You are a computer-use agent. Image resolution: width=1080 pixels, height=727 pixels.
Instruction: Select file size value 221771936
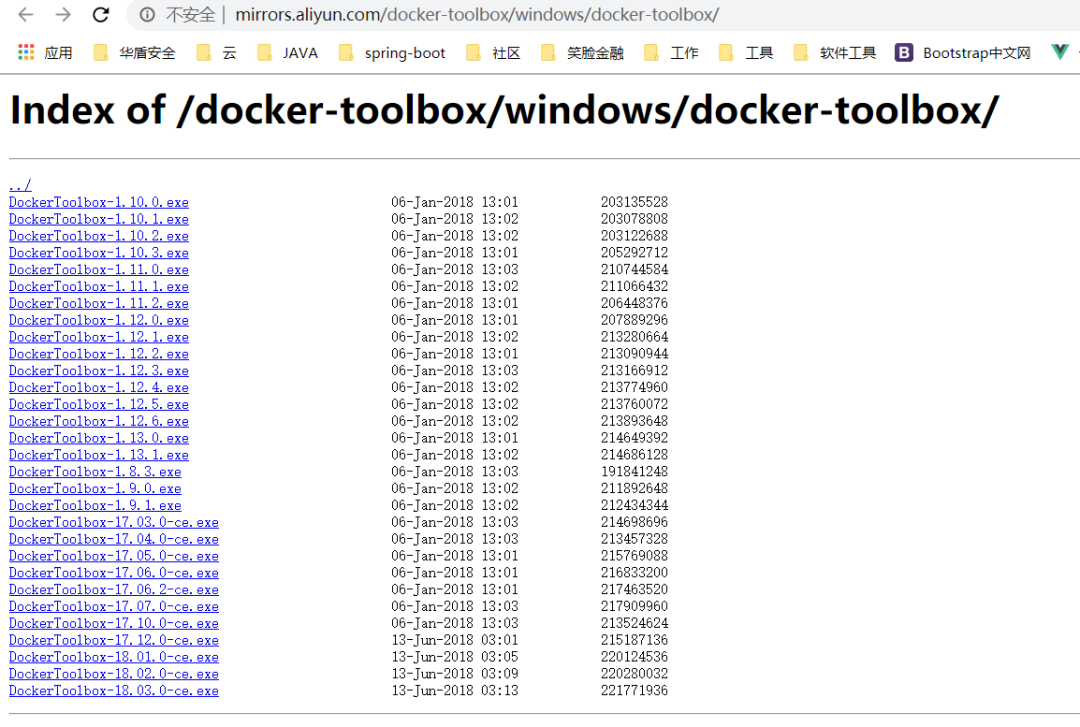(x=634, y=690)
